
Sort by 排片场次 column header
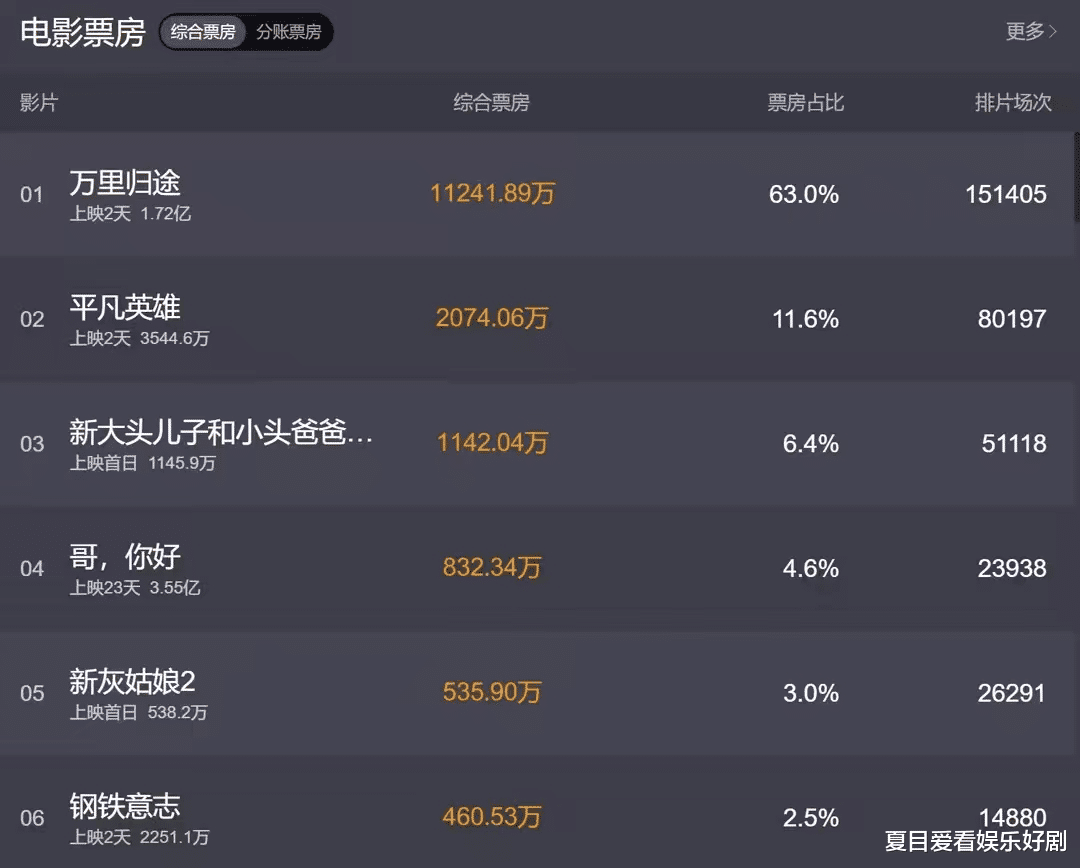(x=1012, y=103)
